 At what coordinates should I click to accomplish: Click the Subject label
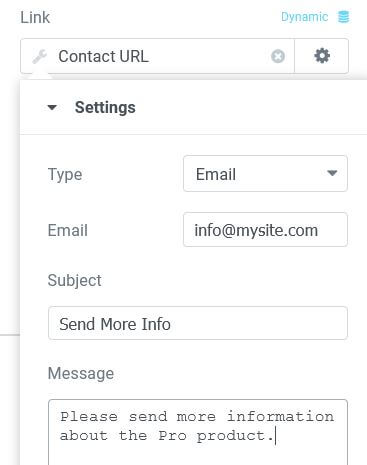(x=74, y=280)
